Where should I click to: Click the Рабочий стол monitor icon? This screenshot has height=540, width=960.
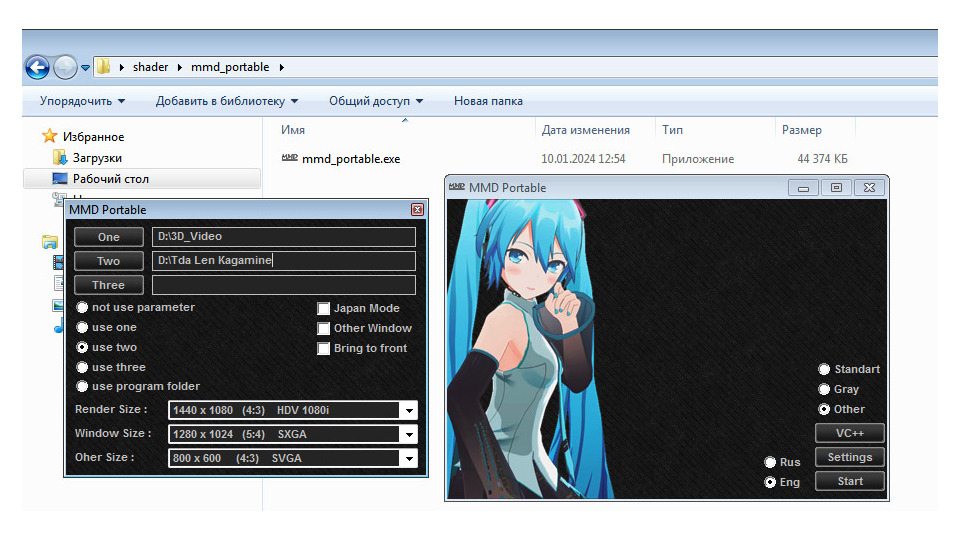59,179
